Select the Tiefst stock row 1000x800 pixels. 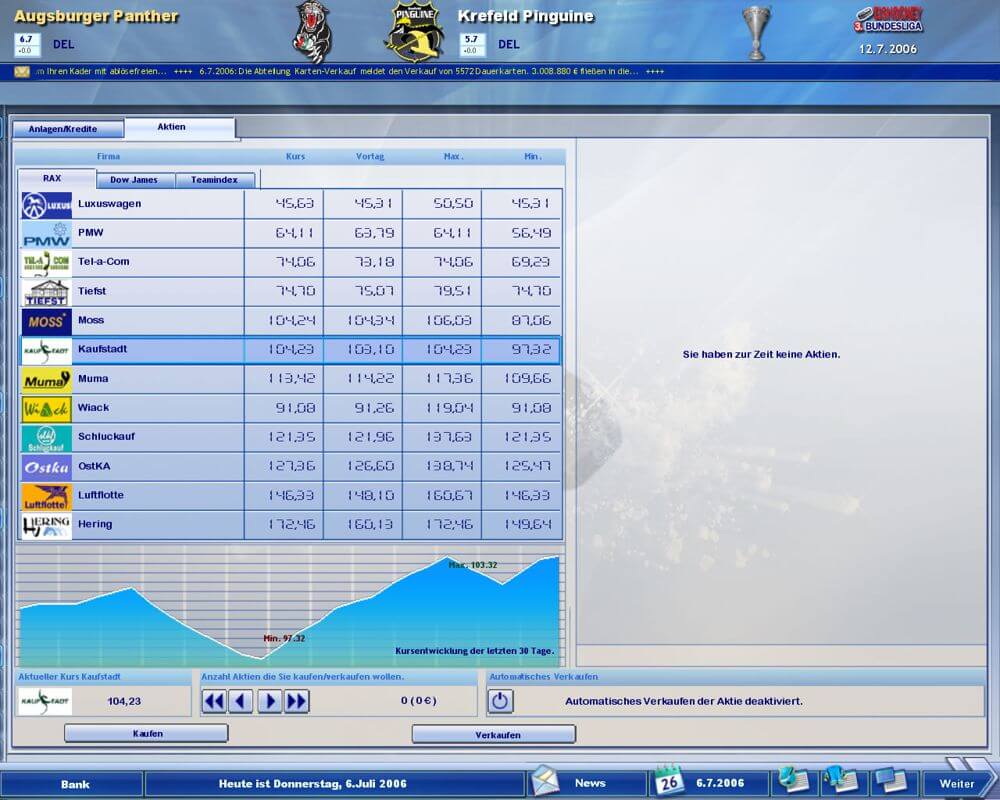click(291, 292)
